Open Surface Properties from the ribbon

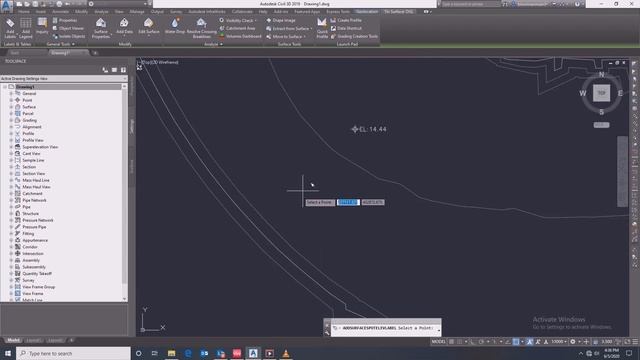[101, 28]
